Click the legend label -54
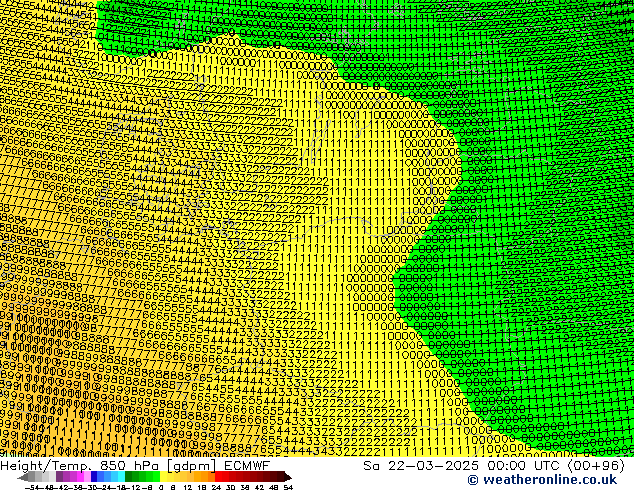Viewport: 634px width, 490px height. pos(32,487)
